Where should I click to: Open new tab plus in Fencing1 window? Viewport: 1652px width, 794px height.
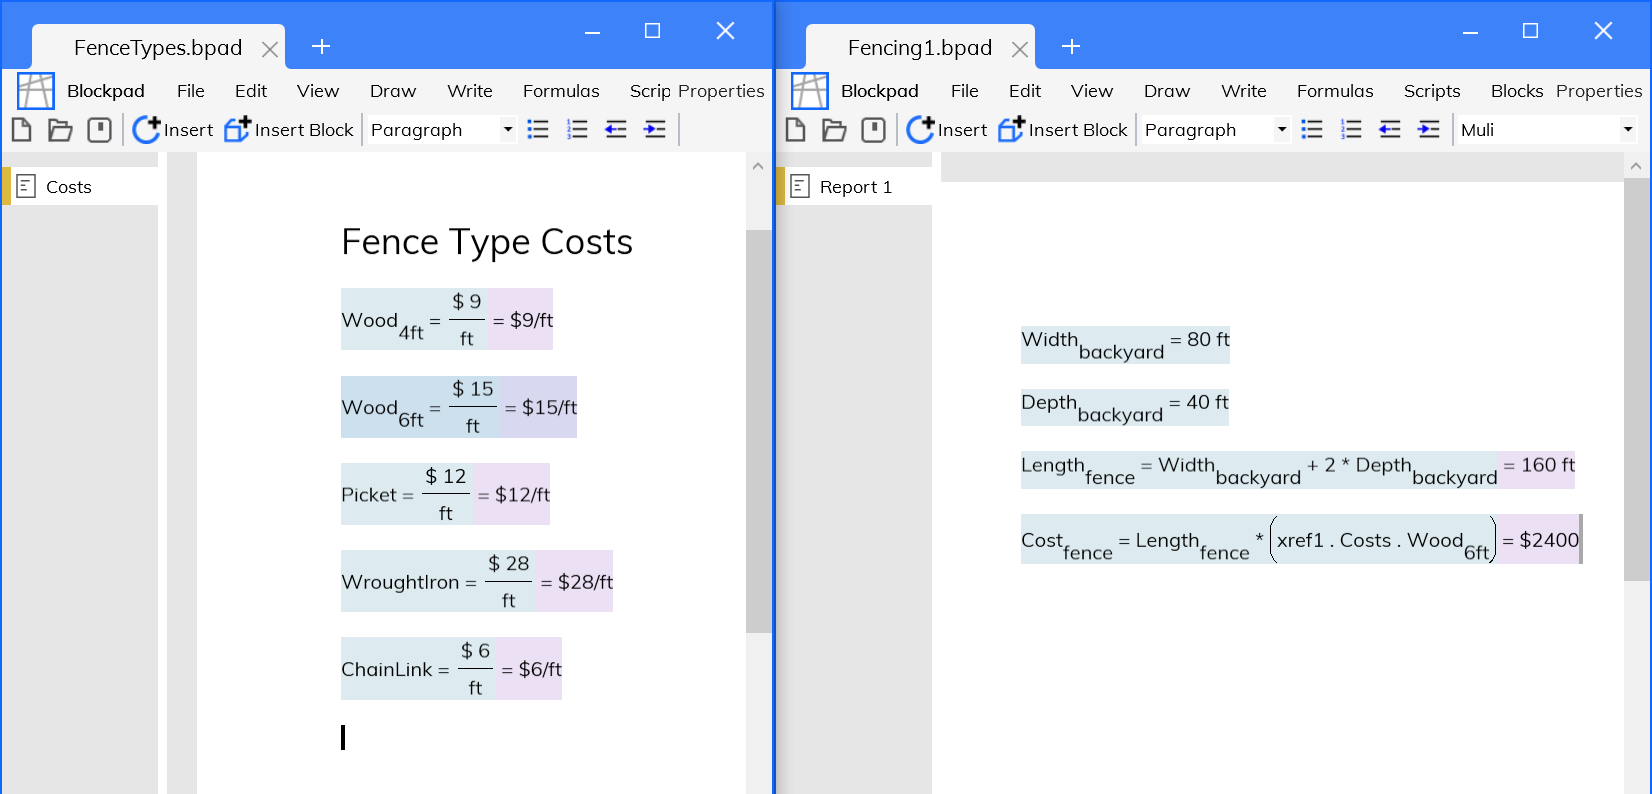1071,46
